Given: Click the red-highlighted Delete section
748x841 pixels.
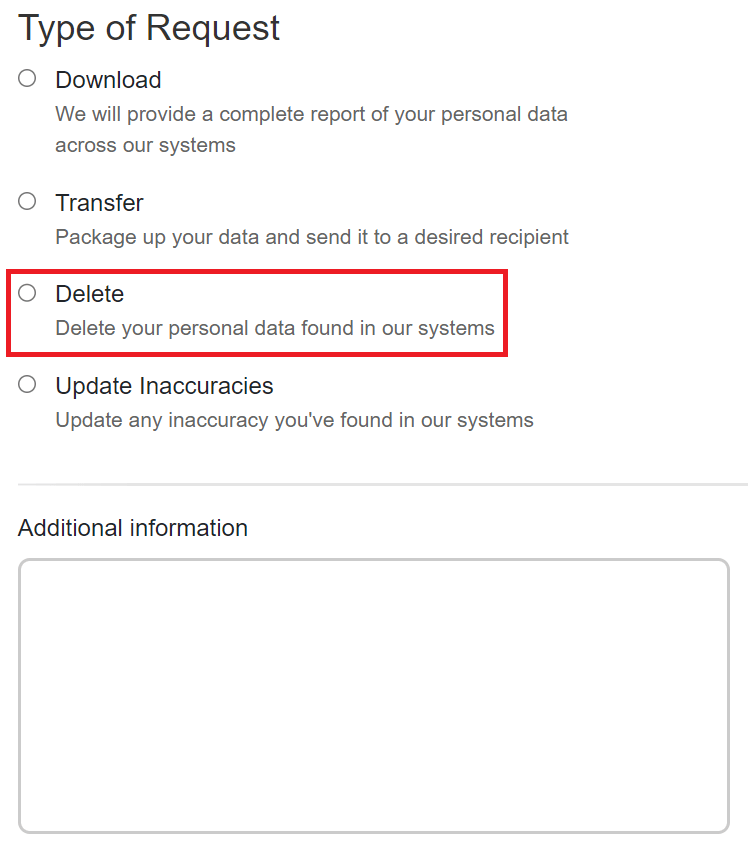Looking at the screenshot, I should [256, 312].
